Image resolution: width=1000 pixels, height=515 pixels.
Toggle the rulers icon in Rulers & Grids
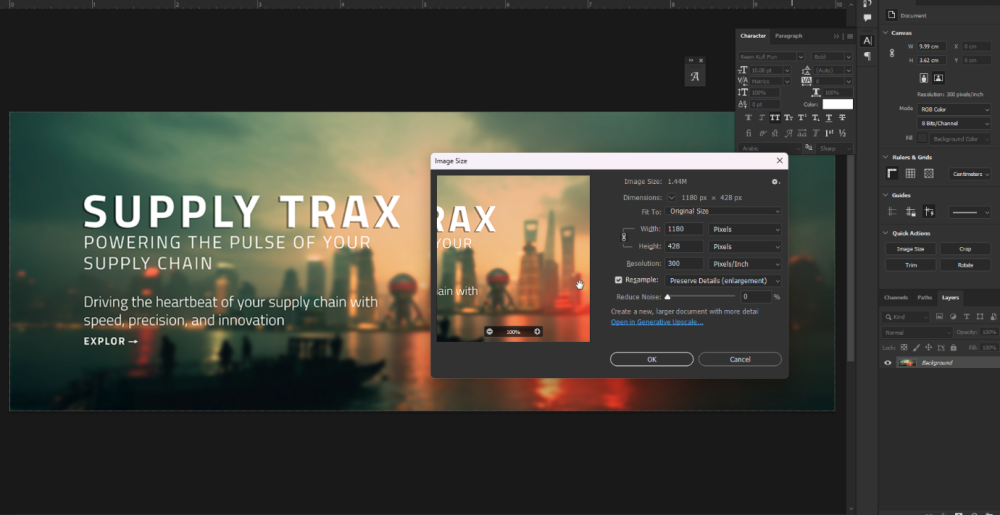tap(892, 174)
